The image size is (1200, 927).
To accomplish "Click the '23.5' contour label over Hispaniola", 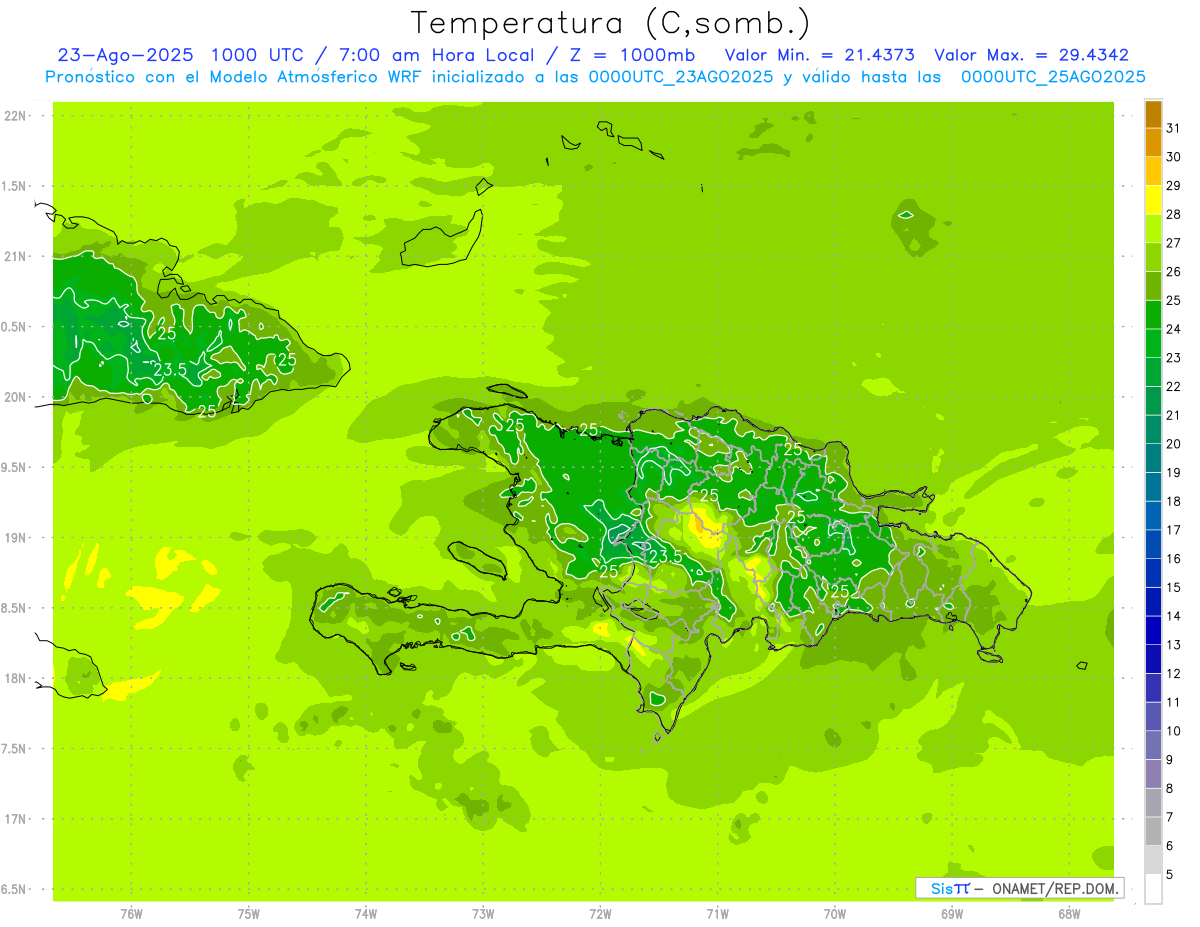I will point(665,556).
